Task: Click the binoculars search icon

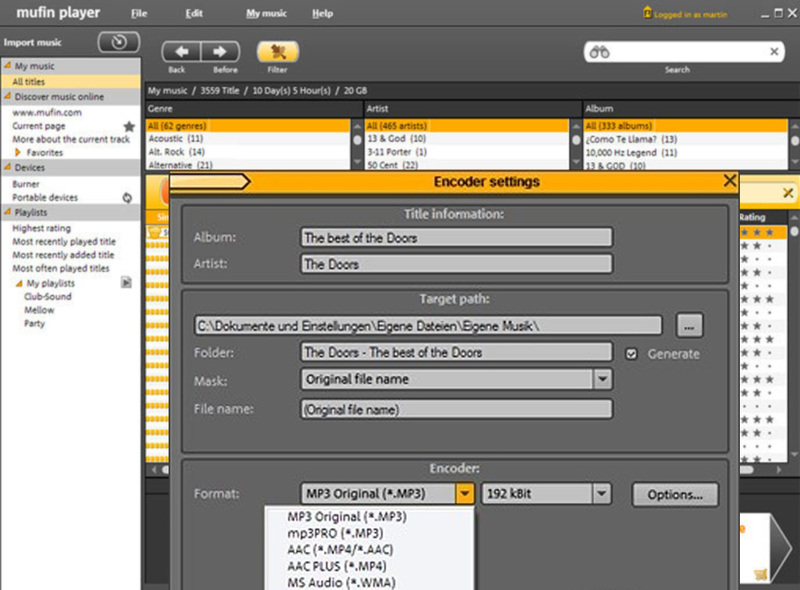Action: pos(599,52)
